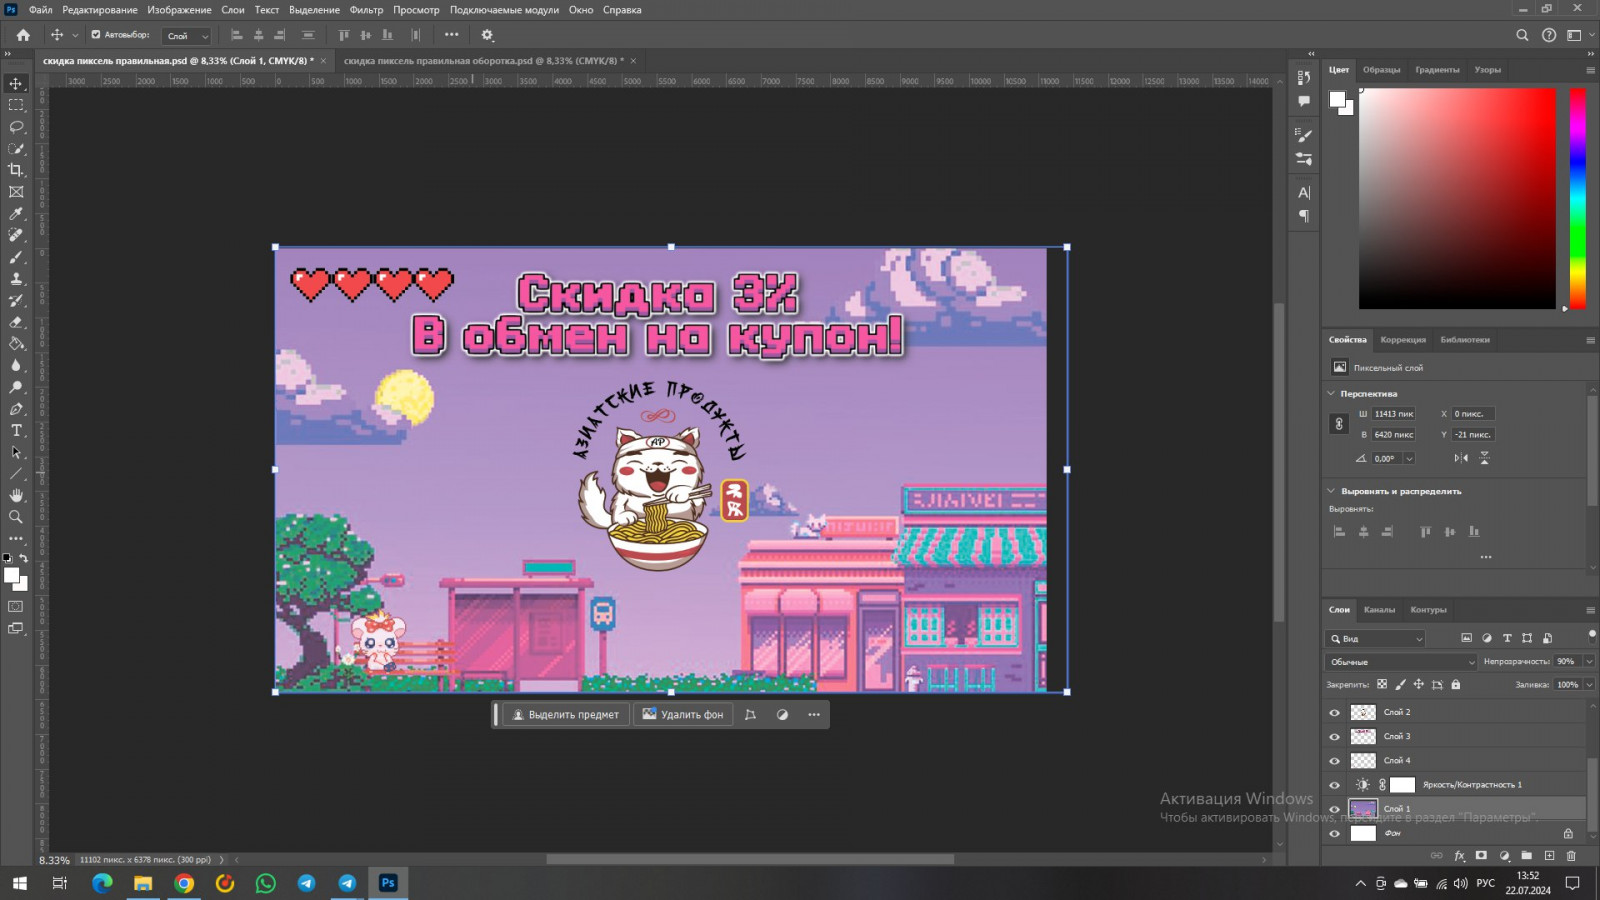Hide the Слой 4 layer
The image size is (1600, 900).
pyautogui.click(x=1334, y=761)
